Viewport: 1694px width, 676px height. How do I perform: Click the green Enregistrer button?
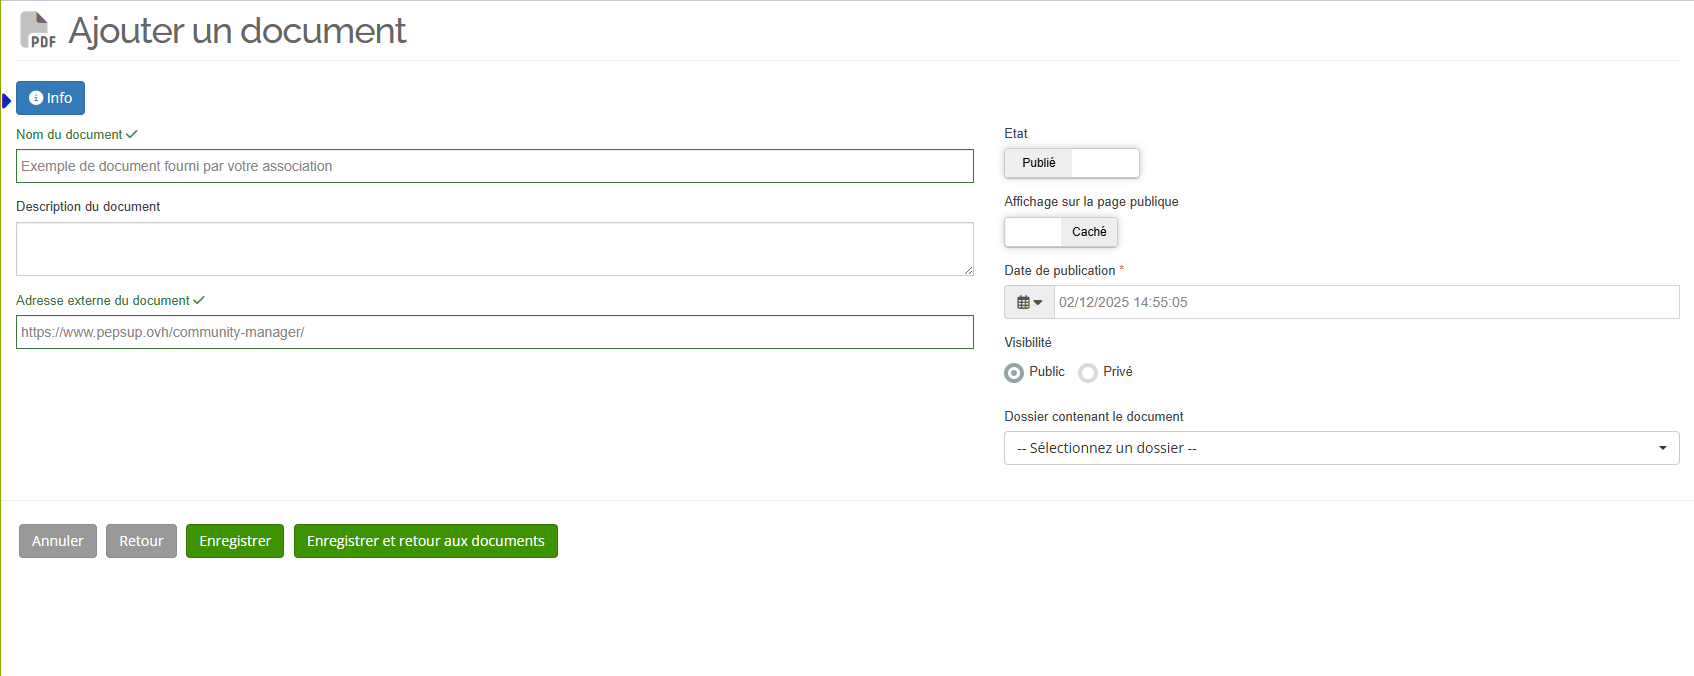(235, 541)
